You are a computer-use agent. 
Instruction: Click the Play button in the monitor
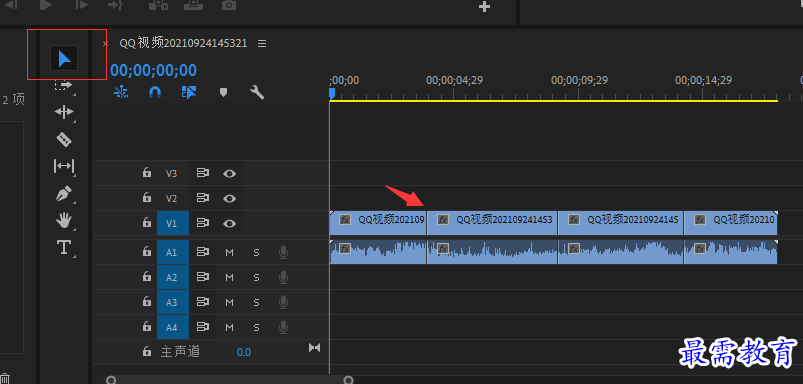pos(46,5)
